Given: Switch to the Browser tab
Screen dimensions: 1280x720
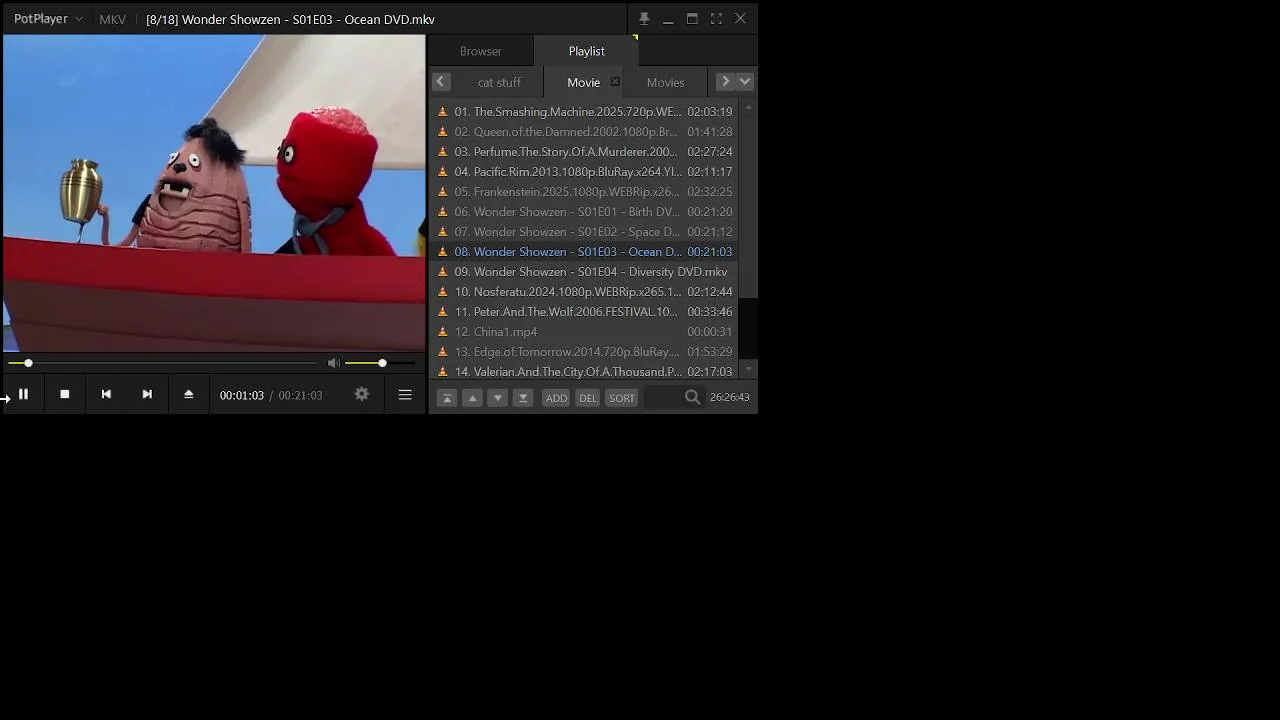Looking at the screenshot, I should pyautogui.click(x=481, y=51).
